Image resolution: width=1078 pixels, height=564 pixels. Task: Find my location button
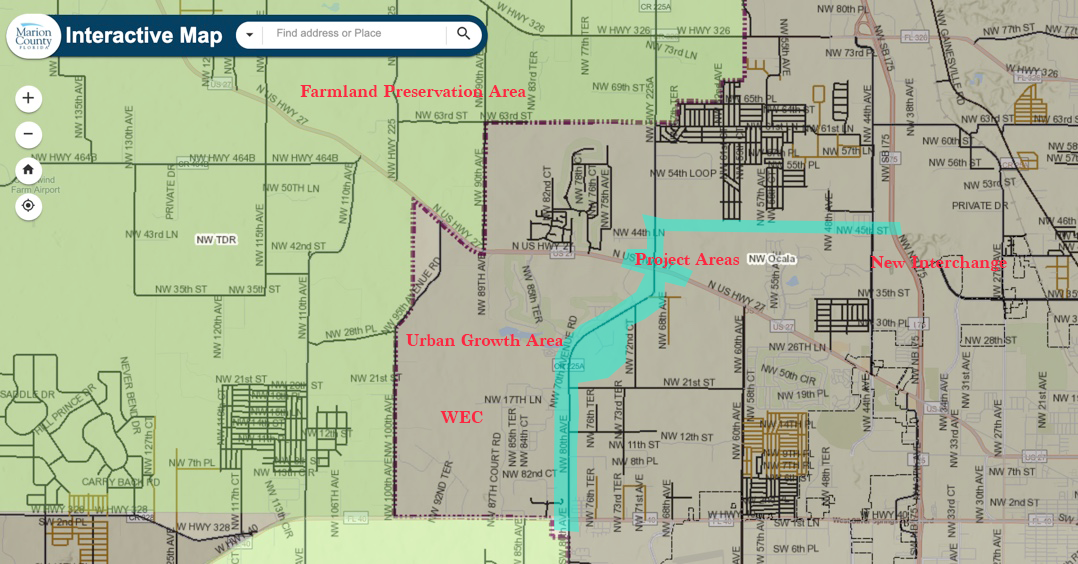coord(28,206)
